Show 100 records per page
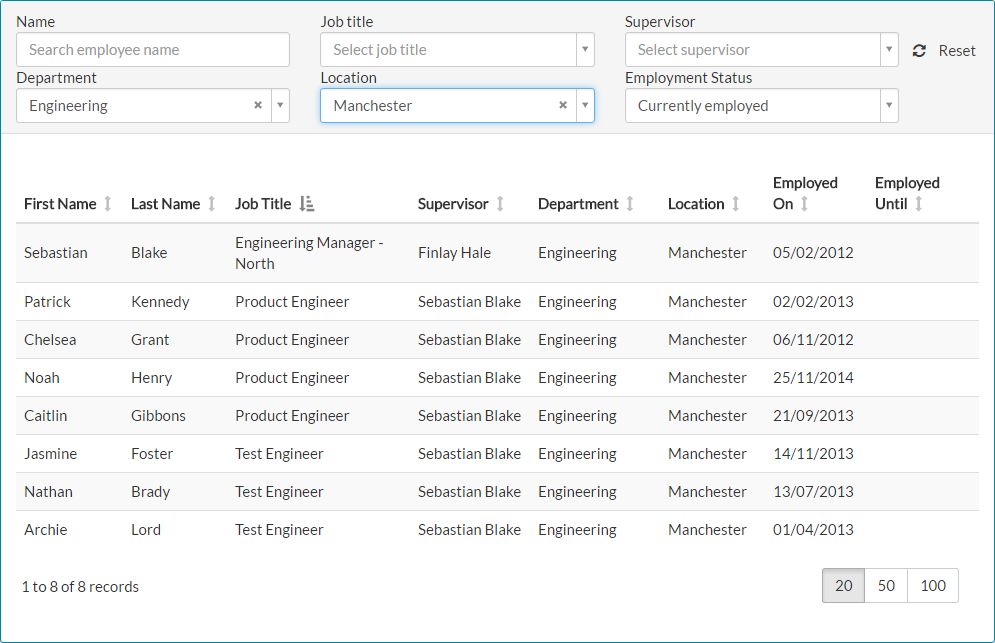The width and height of the screenshot is (995, 643). (932, 586)
